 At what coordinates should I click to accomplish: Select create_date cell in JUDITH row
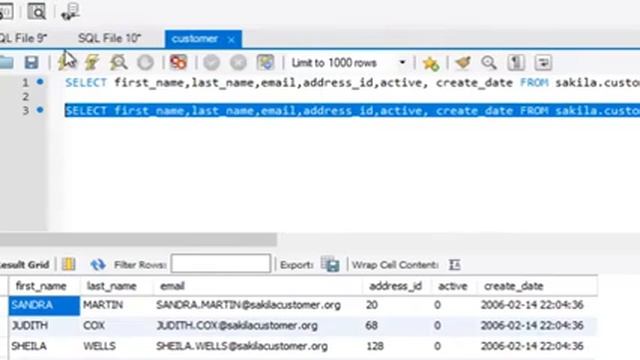tap(537, 326)
